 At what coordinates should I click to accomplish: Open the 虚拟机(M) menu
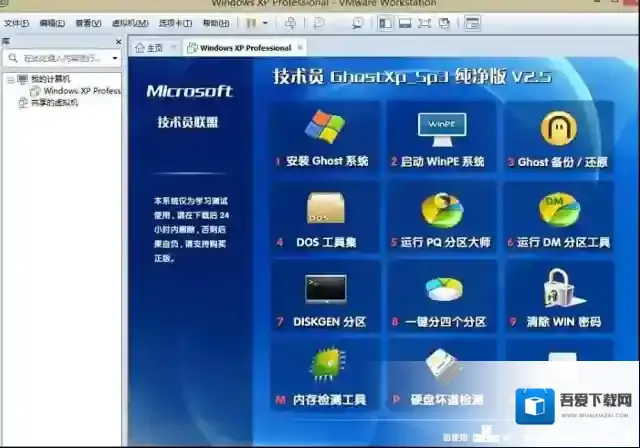click(130, 23)
